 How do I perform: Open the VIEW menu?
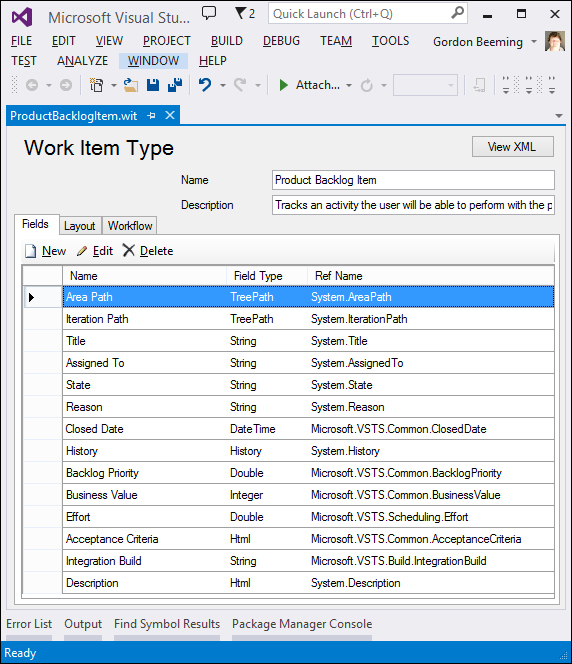[109, 41]
